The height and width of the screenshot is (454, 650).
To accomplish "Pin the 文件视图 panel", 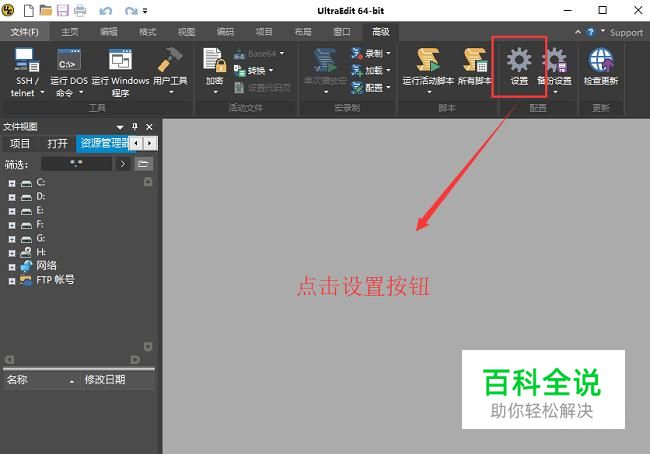I will click(135, 126).
